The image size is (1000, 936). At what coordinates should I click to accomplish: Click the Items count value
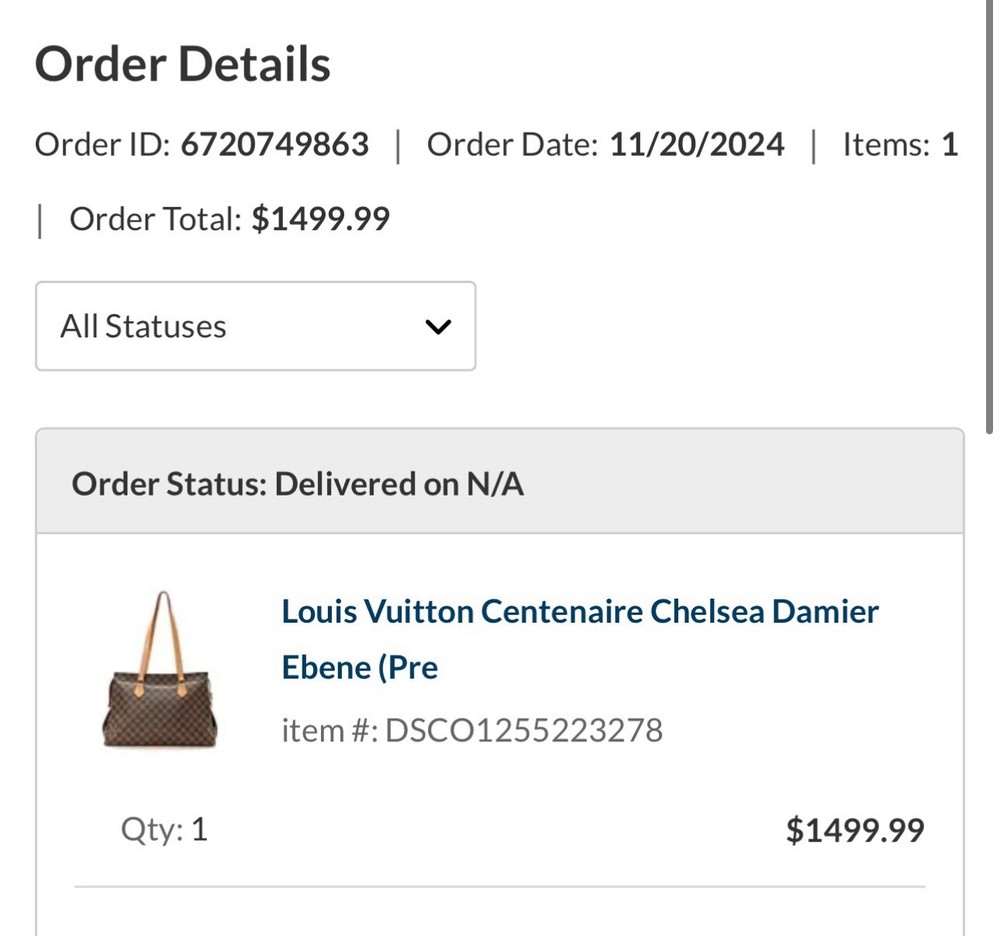click(949, 145)
